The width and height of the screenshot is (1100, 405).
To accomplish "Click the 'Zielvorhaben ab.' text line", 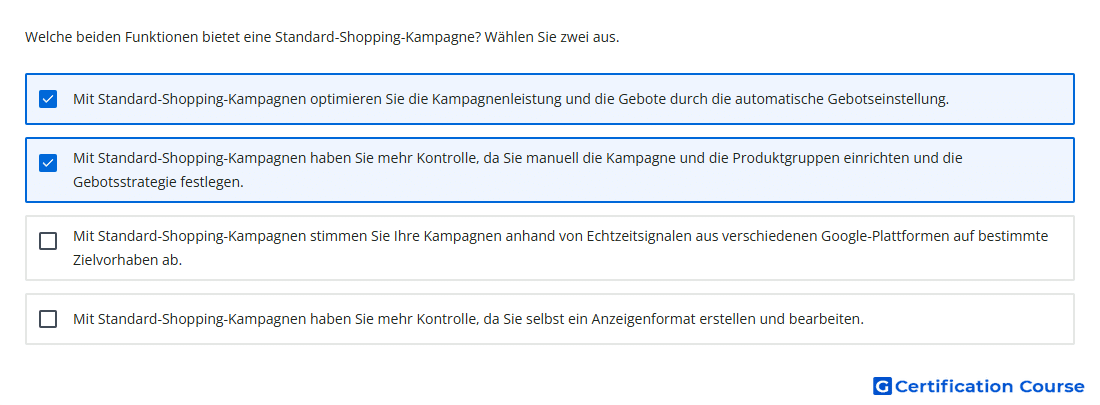I will click(x=127, y=260).
